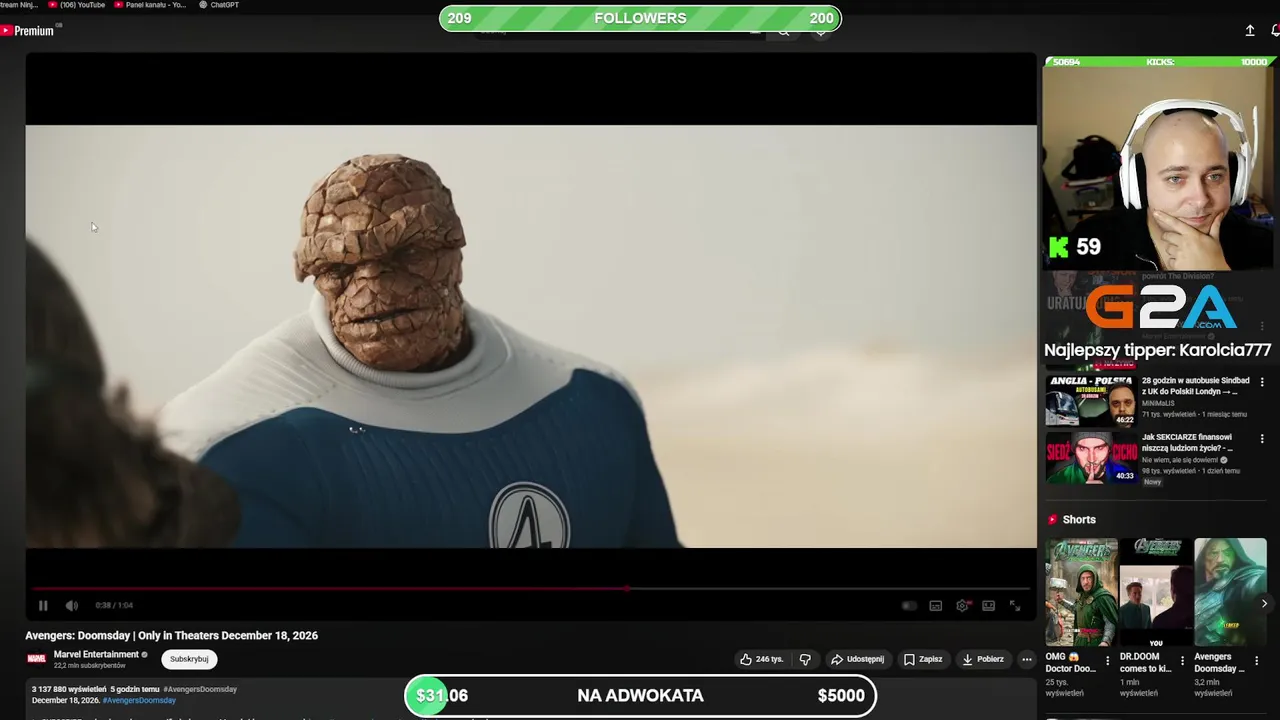
Task: Open the "Avengers Doomsday" short thumbnail
Action: 1230,592
